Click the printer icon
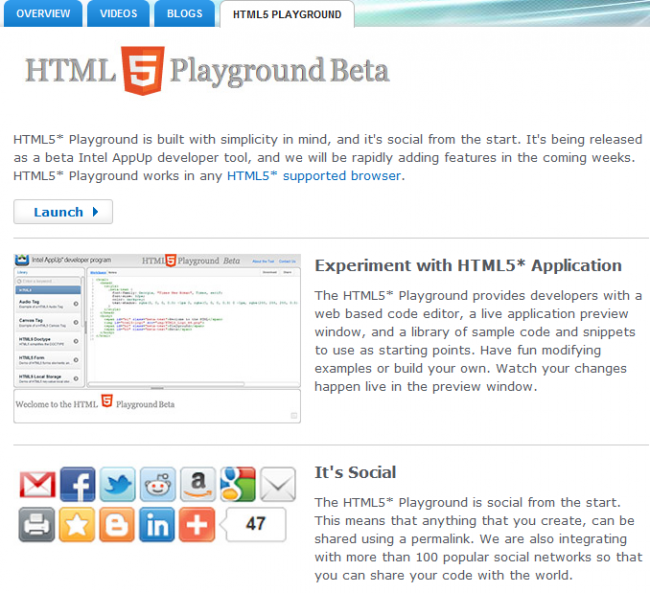Image resolution: width=650 pixels, height=593 pixels. click(37, 524)
